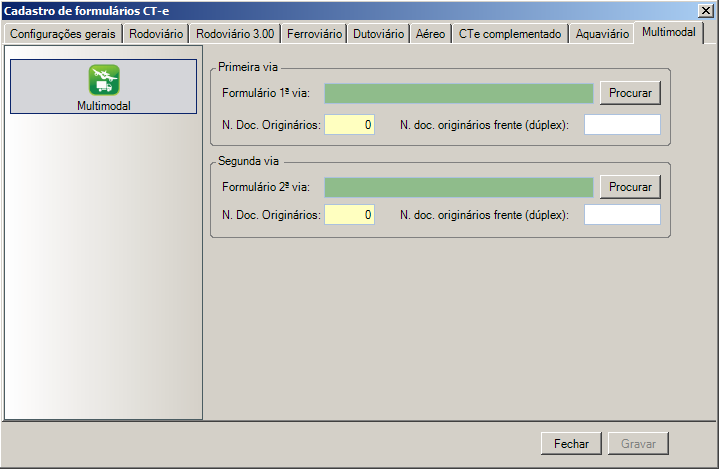Switch to the Aéreo tab

tap(430, 34)
